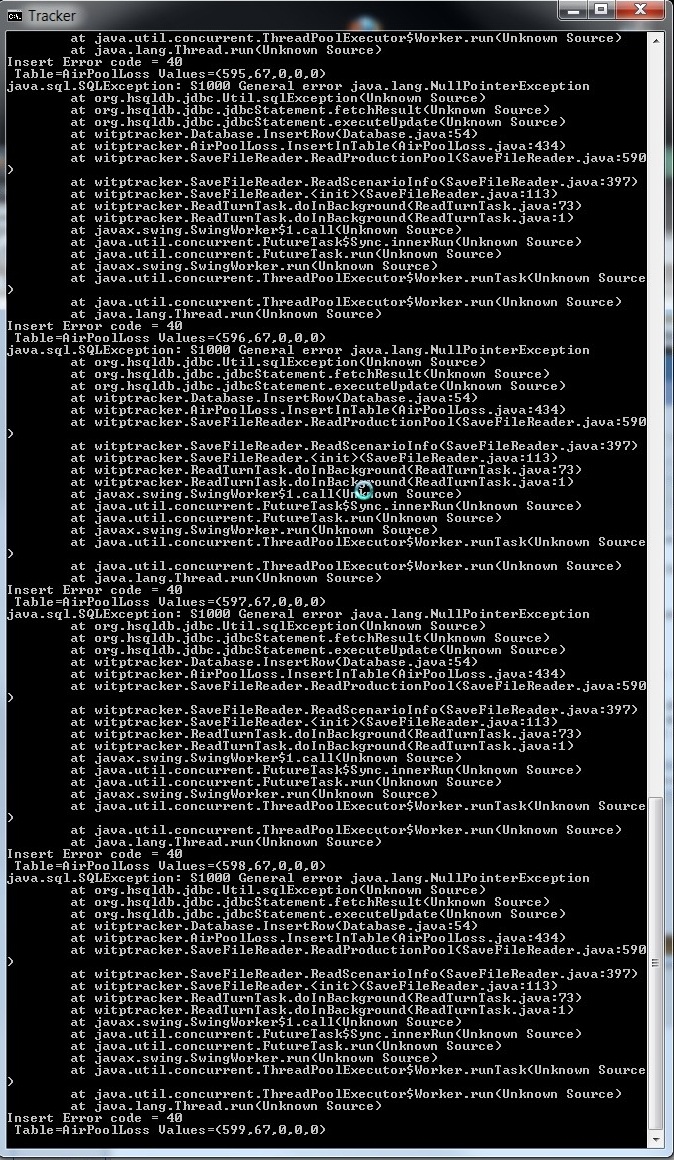Image resolution: width=674 pixels, height=1160 pixels.
Task: Minimize the Tracker console window
Action: click(x=574, y=10)
